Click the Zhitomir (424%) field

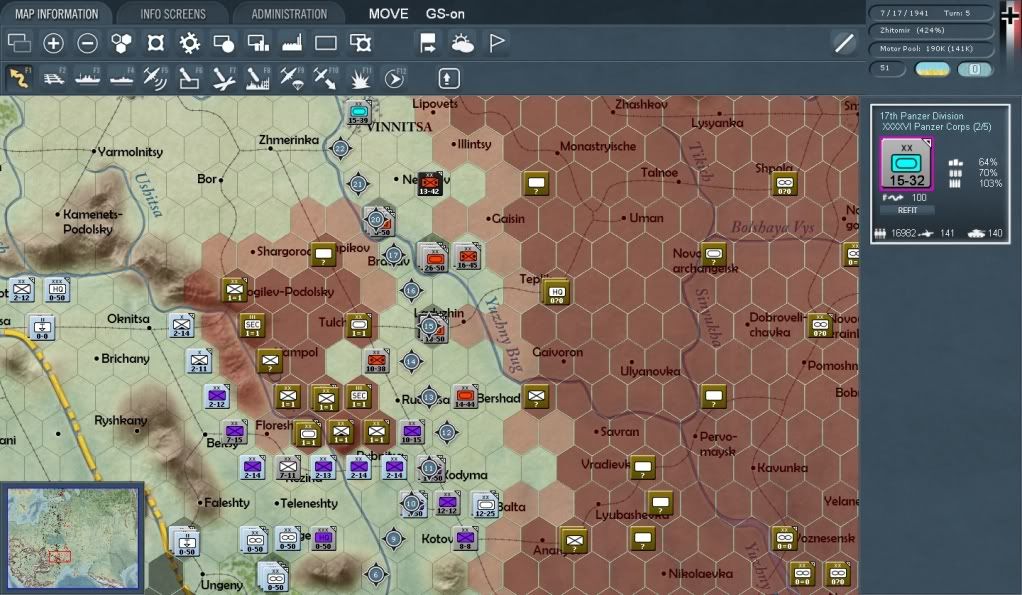coord(931,31)
